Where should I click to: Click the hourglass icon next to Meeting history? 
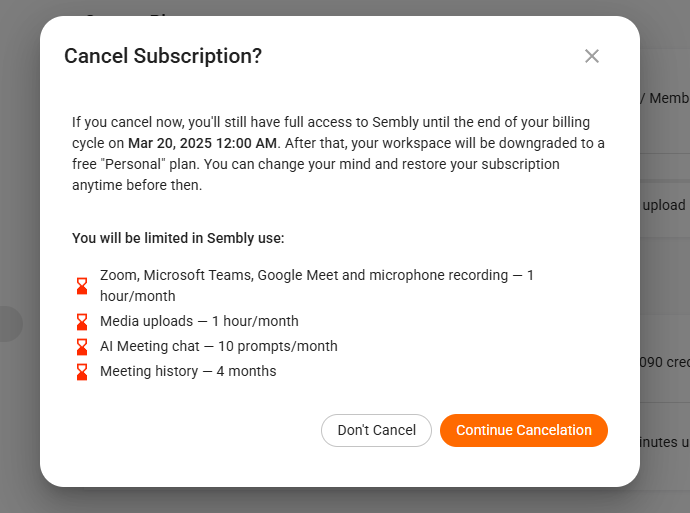[x=82, y=372]
